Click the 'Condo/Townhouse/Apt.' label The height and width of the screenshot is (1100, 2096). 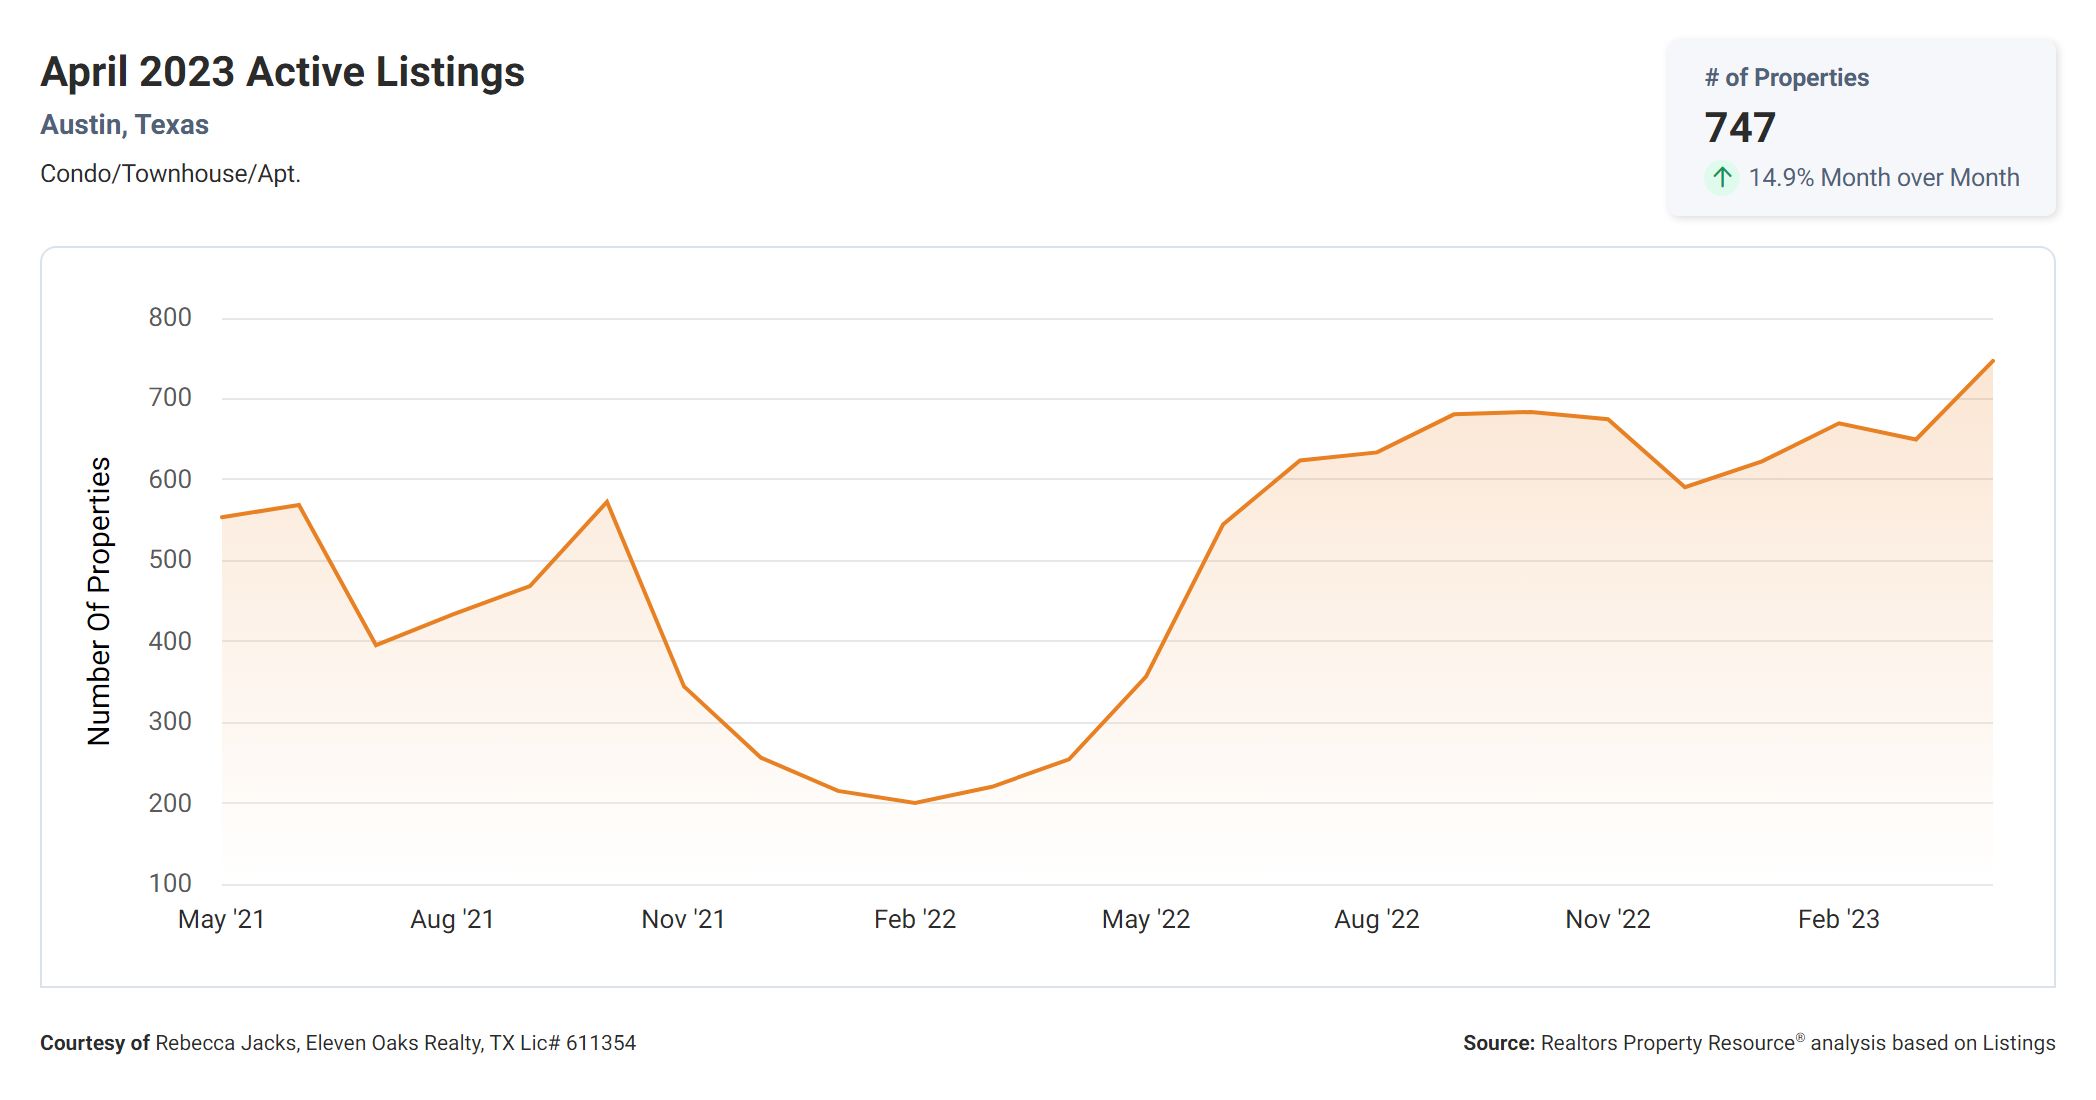170,174
